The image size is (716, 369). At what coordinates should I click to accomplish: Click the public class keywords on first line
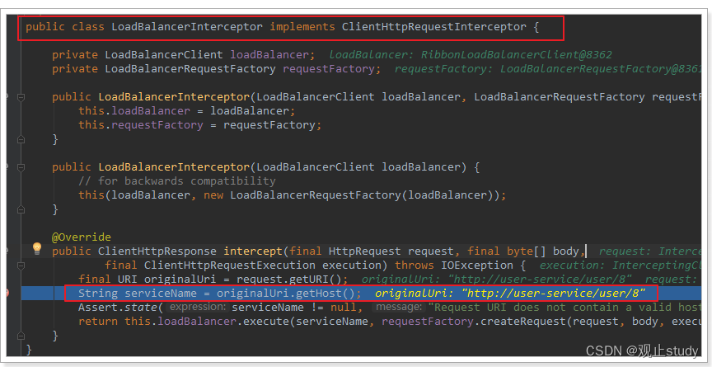coord(65,27)
